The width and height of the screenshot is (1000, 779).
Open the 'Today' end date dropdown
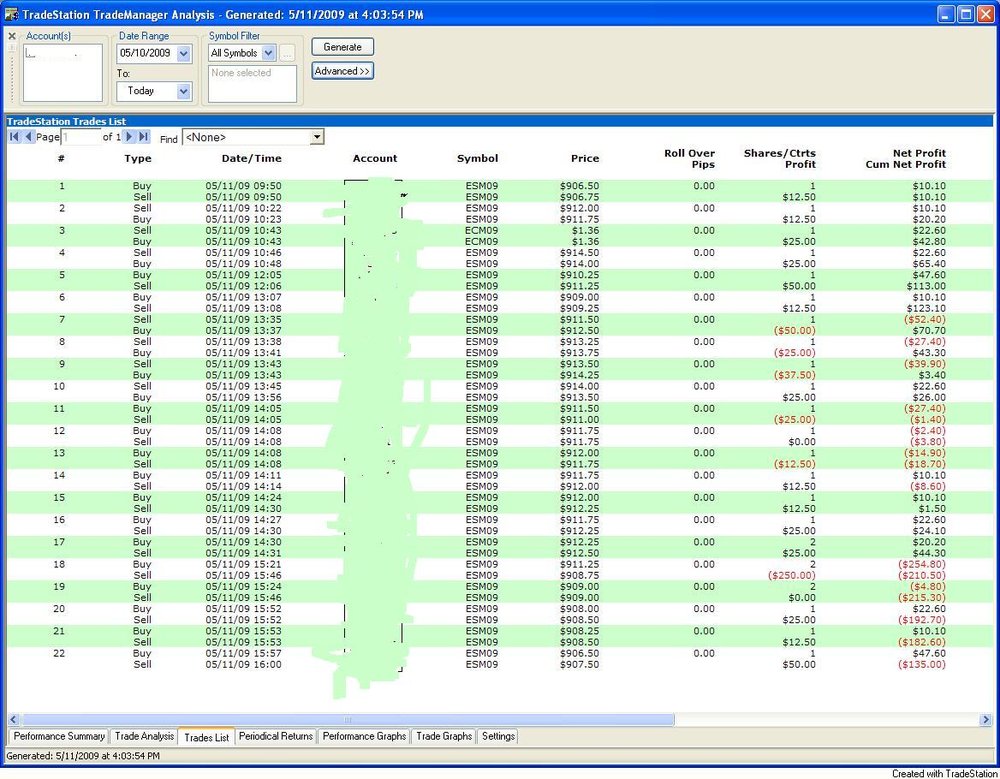(184, 91)
